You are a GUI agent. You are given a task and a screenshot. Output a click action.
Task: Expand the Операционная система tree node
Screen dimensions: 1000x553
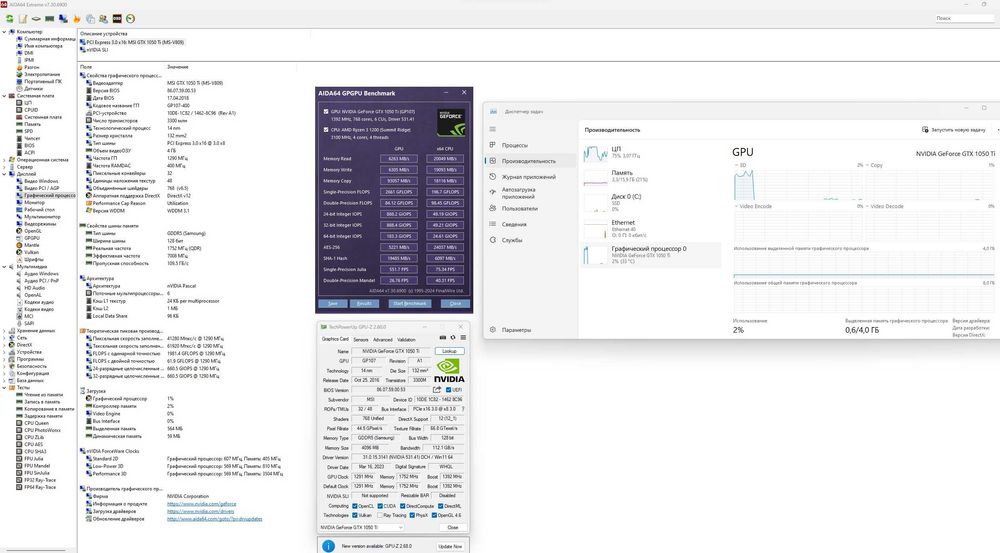point(4,159)
